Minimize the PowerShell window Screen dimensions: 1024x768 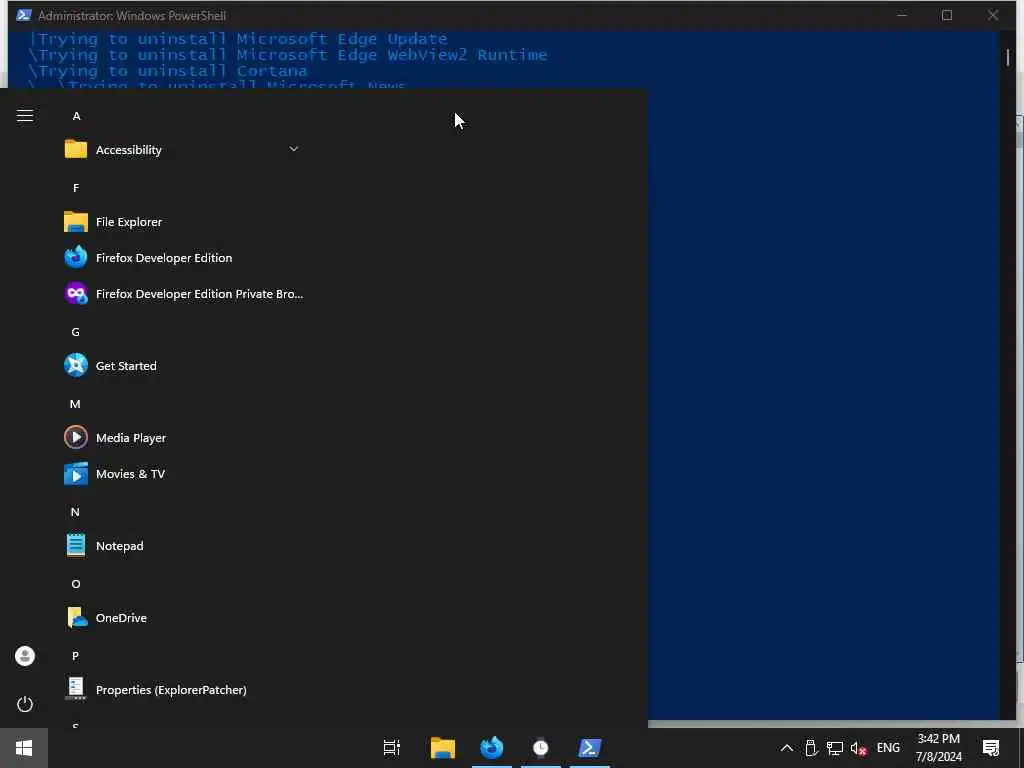click(902, 15)
